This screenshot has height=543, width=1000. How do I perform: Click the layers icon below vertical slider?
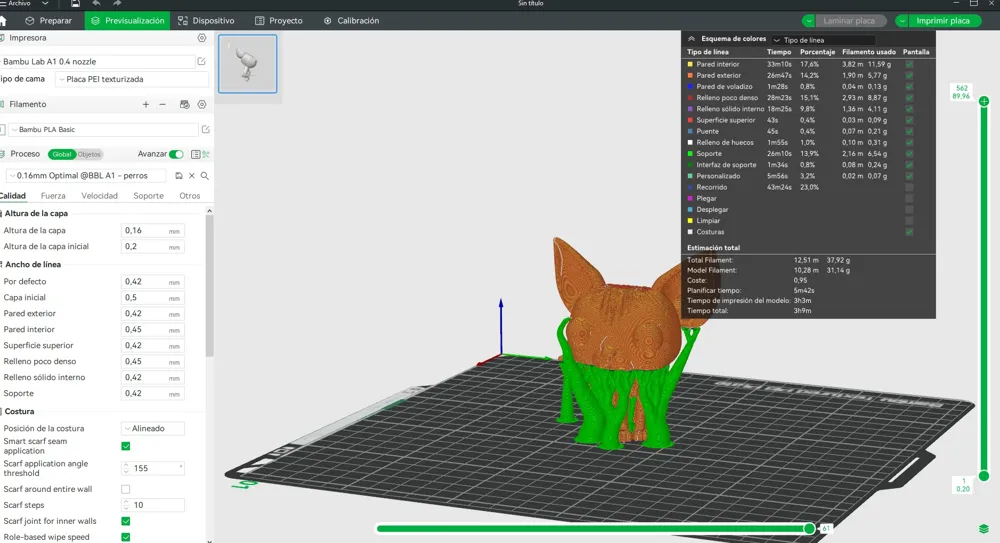coord(983,528)
